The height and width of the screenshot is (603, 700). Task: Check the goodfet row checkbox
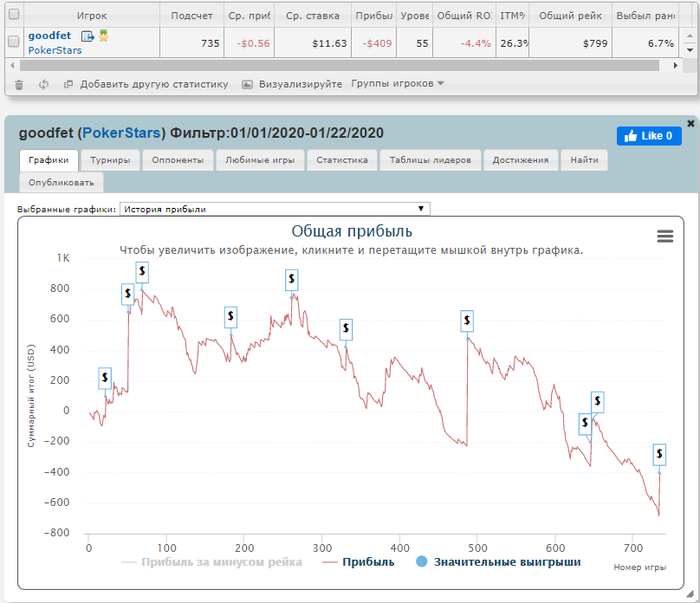pos(14,41)
